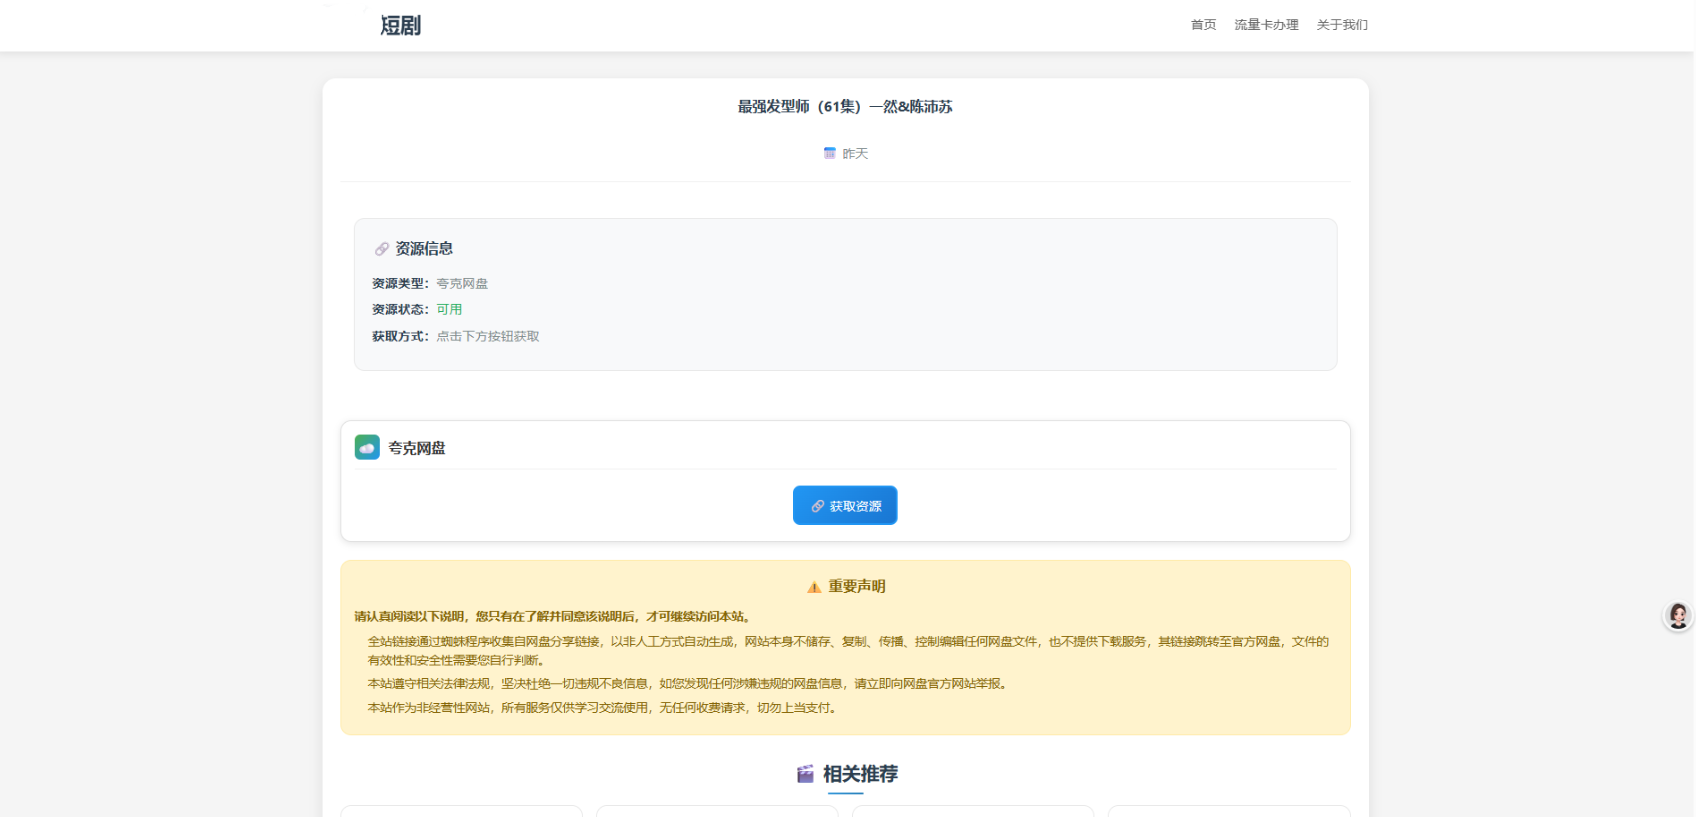Click the line starting 本站作为非经营性网站
1696x817 pixels.
(x=604, y=708)
